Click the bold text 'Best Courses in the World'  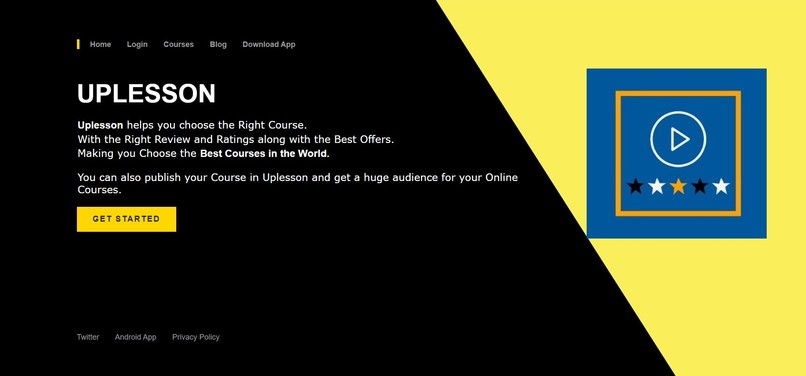tap(264, 153)
